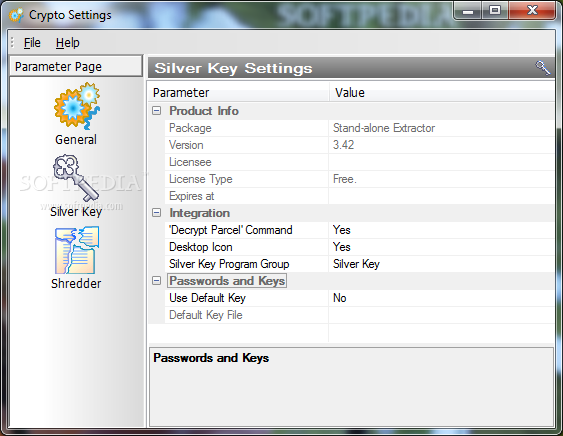
Task: Click the Value column header
Action: coord(442,93)
